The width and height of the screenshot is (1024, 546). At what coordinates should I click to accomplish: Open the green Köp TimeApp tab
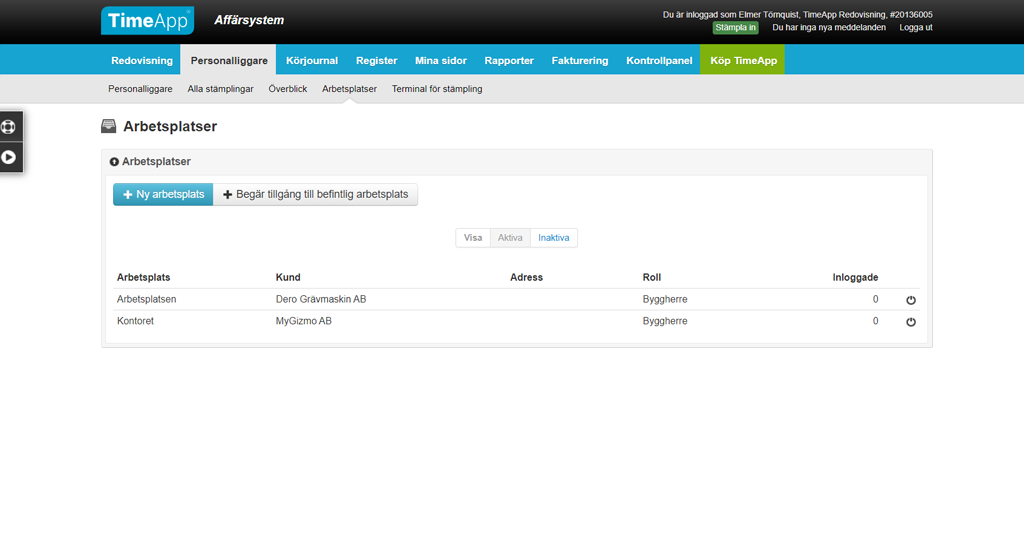[742, 60]
